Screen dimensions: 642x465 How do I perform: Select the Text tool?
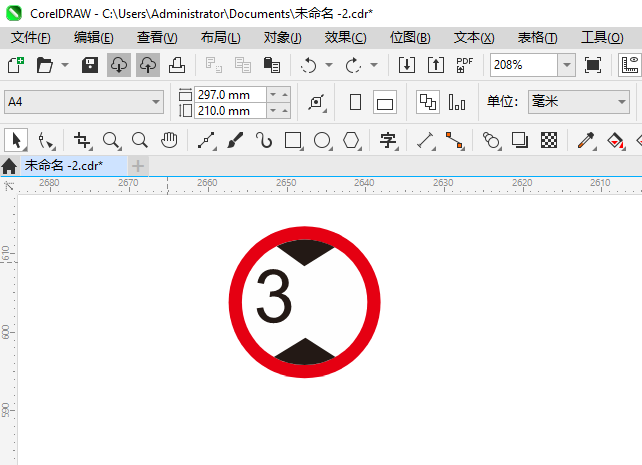point(388,140)
